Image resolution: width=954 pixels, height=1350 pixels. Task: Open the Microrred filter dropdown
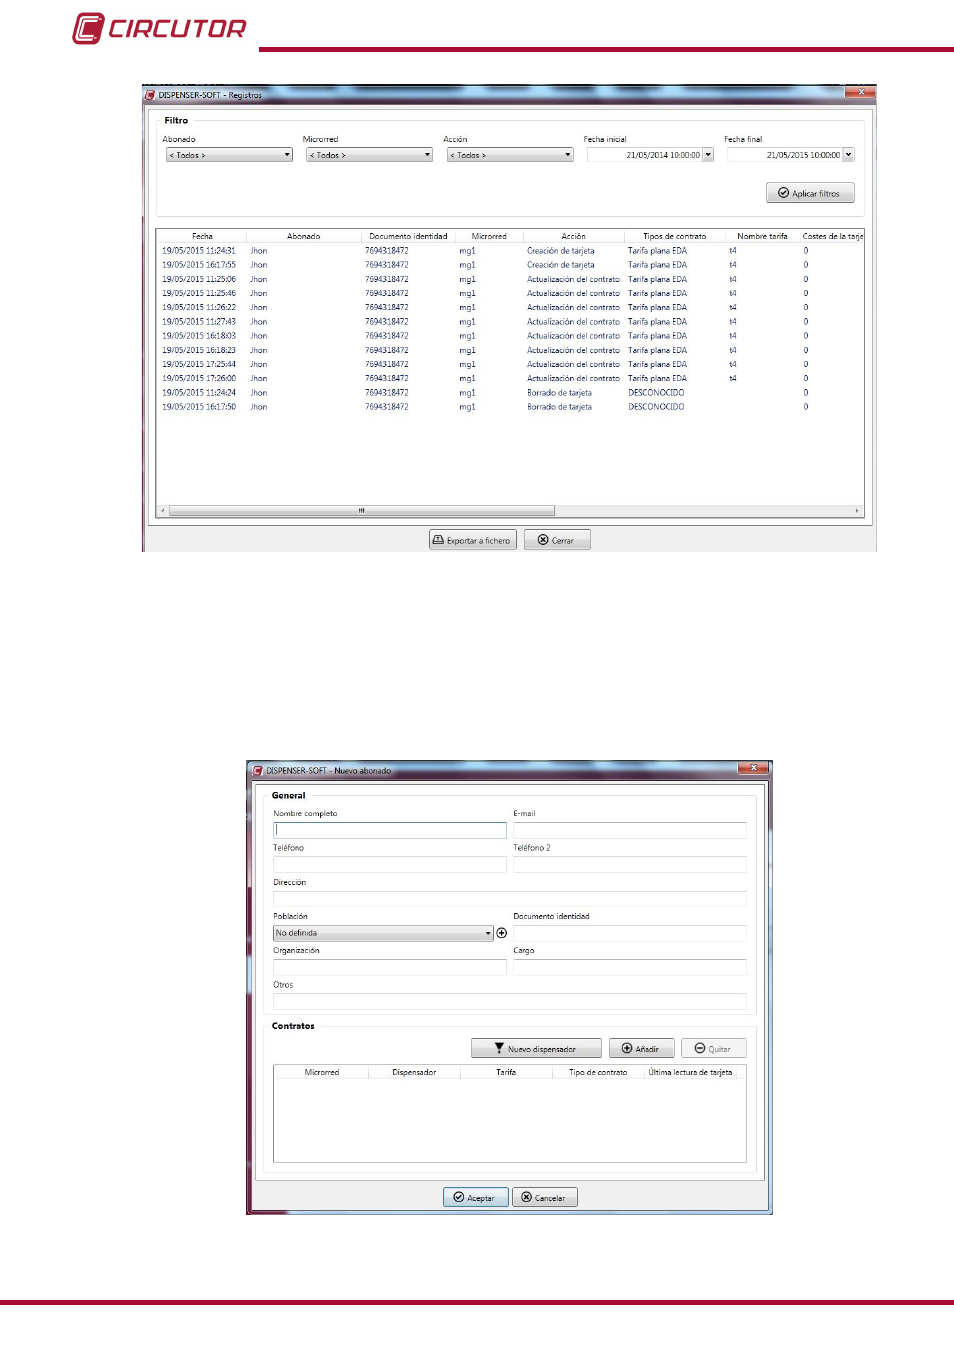(369, 155)
